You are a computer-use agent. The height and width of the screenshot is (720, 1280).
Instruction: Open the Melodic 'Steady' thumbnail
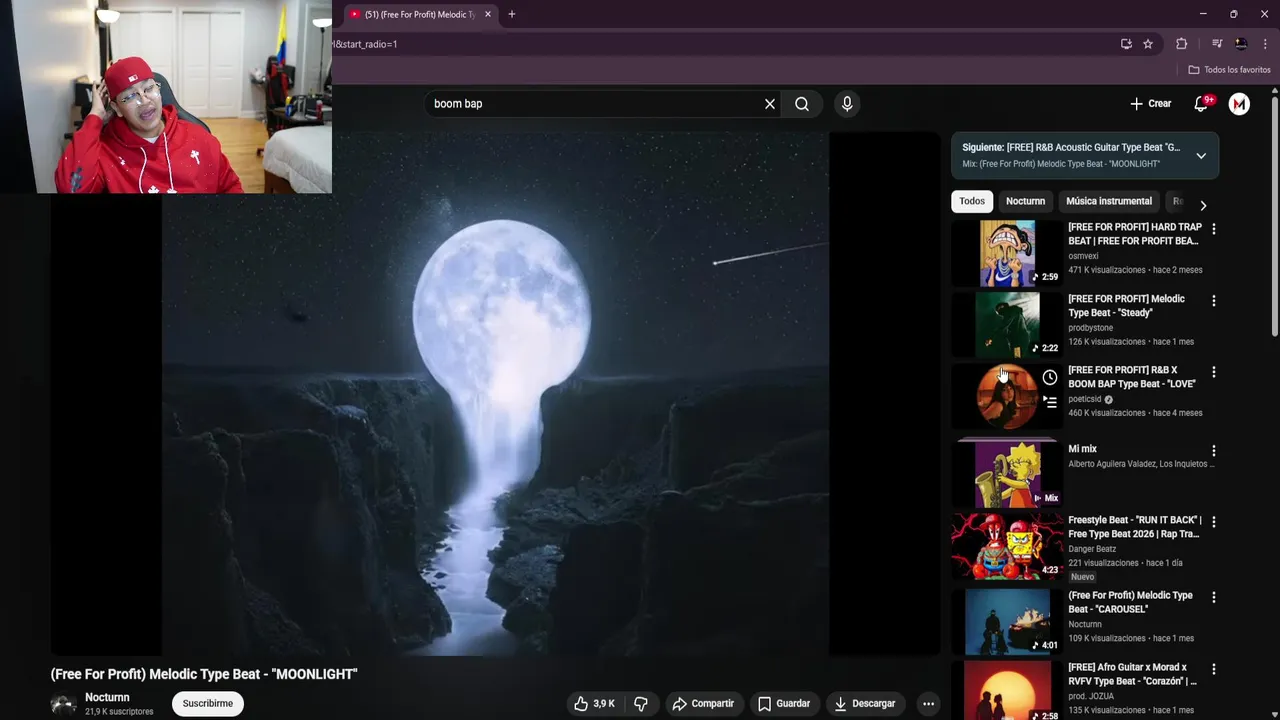(1007, 325)
